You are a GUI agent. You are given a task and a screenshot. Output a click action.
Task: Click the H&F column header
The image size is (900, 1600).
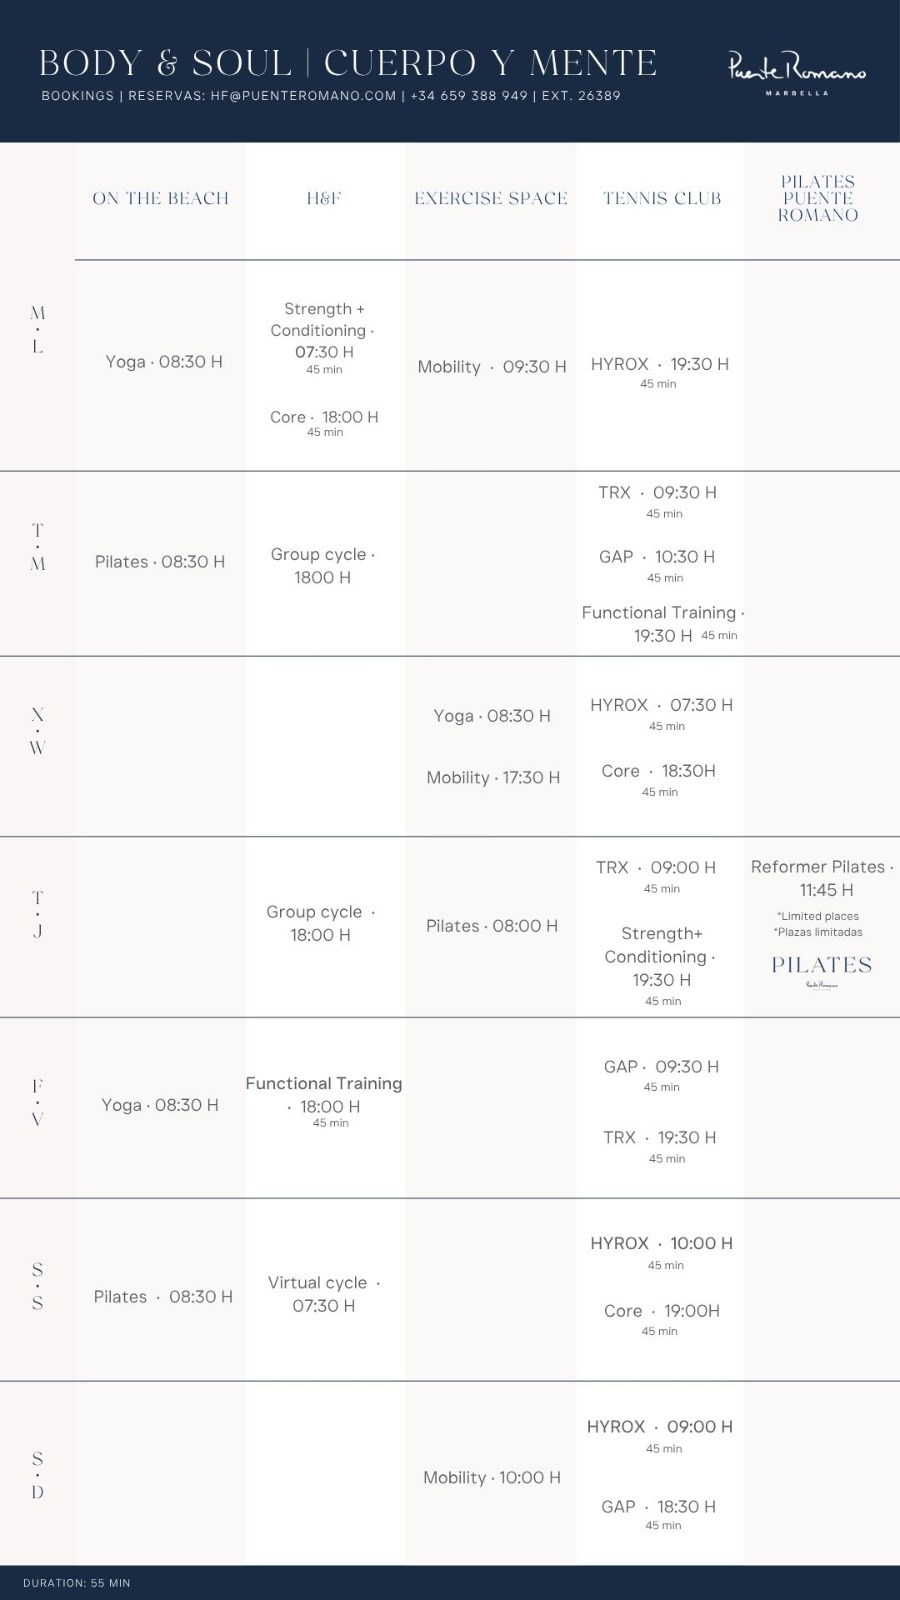point(324,198)
